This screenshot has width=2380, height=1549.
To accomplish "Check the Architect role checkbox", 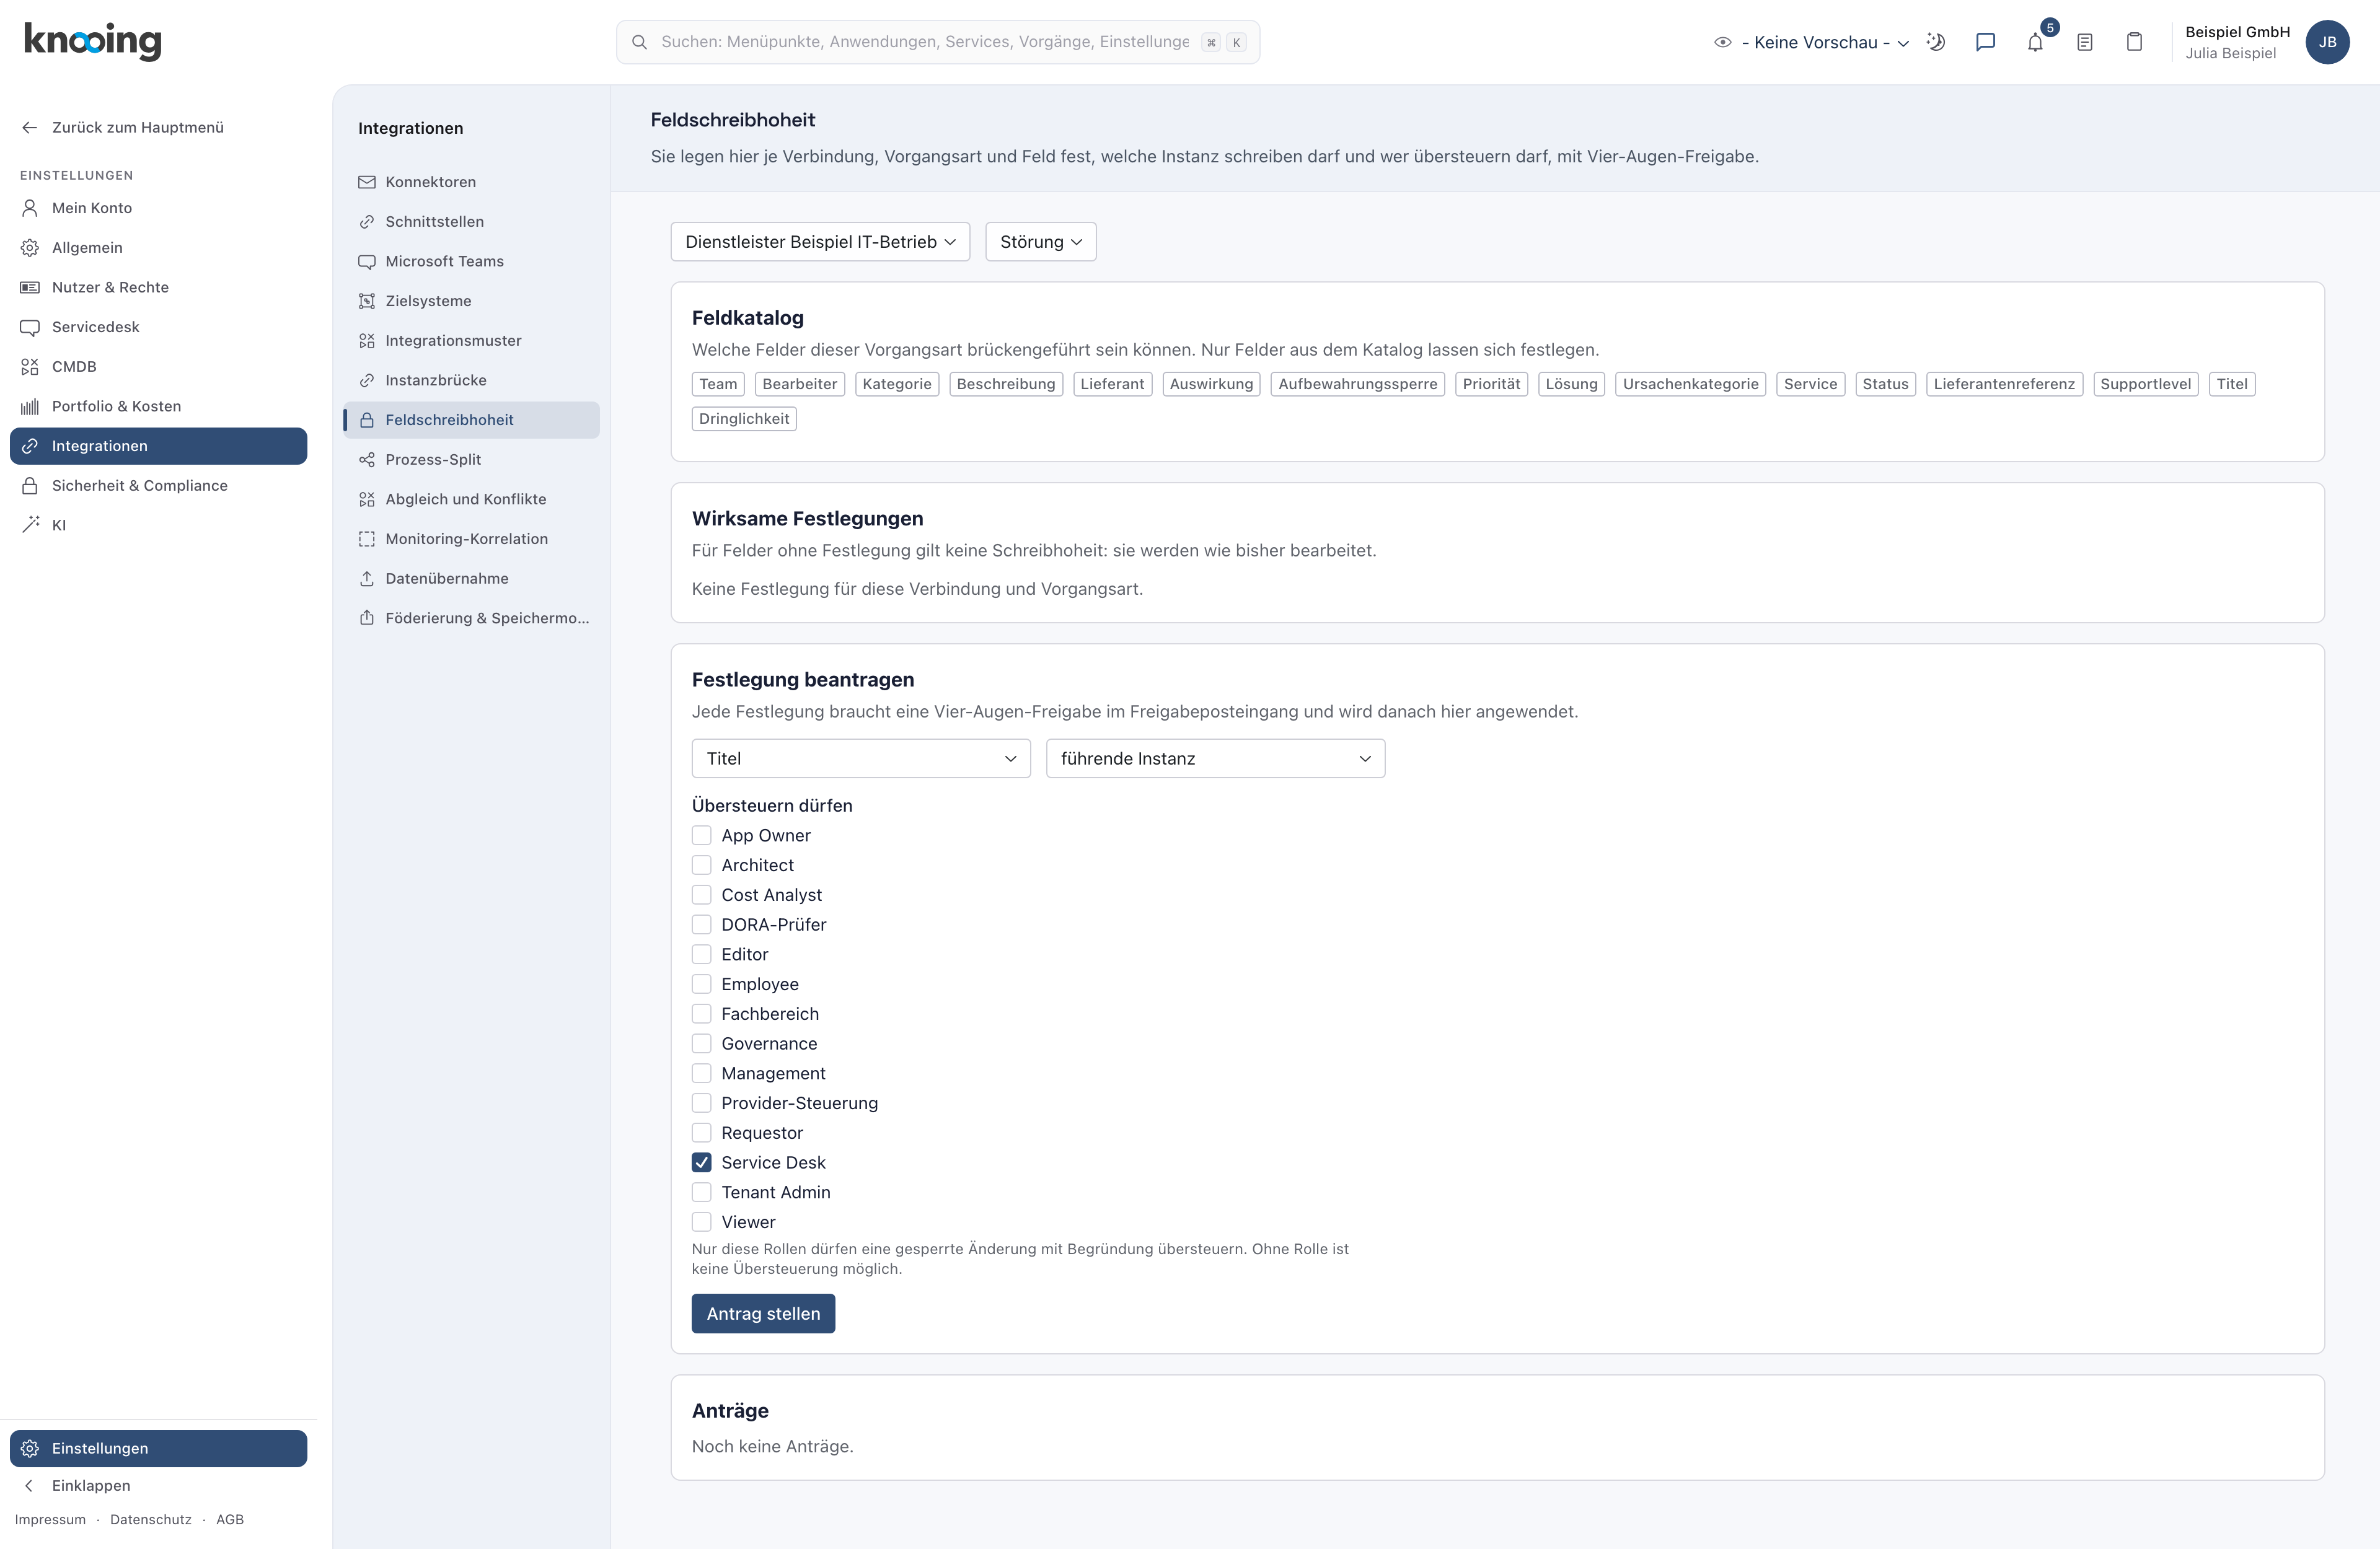I will pyautogui.click(x=702, y=865).
